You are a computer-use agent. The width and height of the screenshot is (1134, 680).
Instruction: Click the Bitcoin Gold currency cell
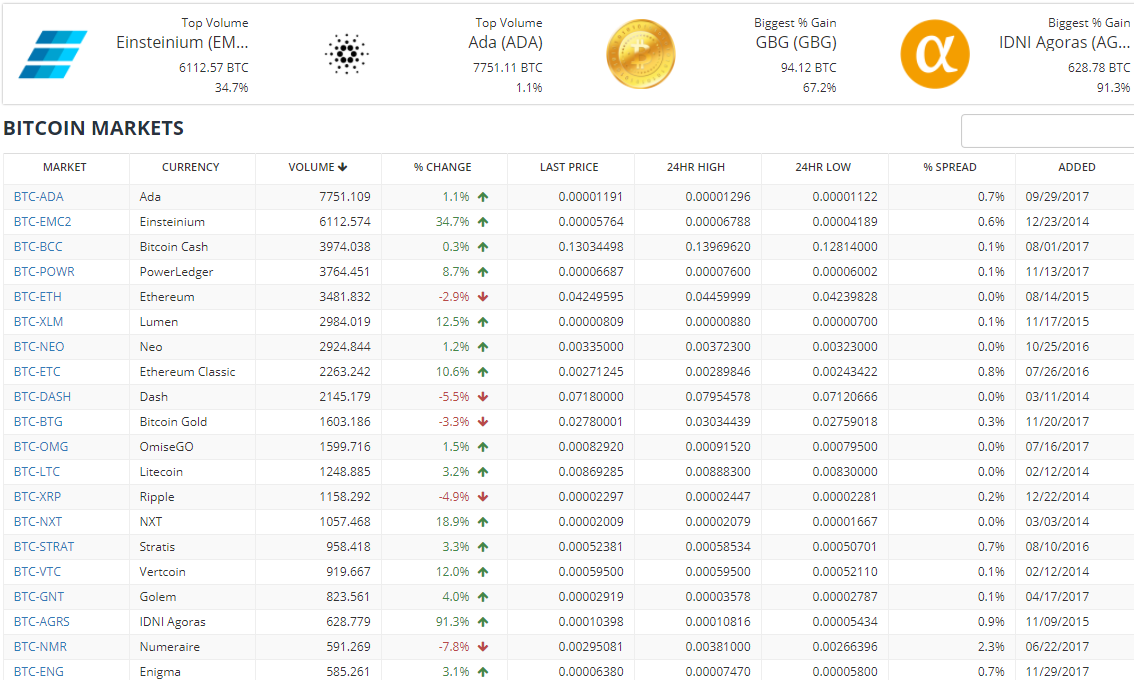click(x=174, y=422)
